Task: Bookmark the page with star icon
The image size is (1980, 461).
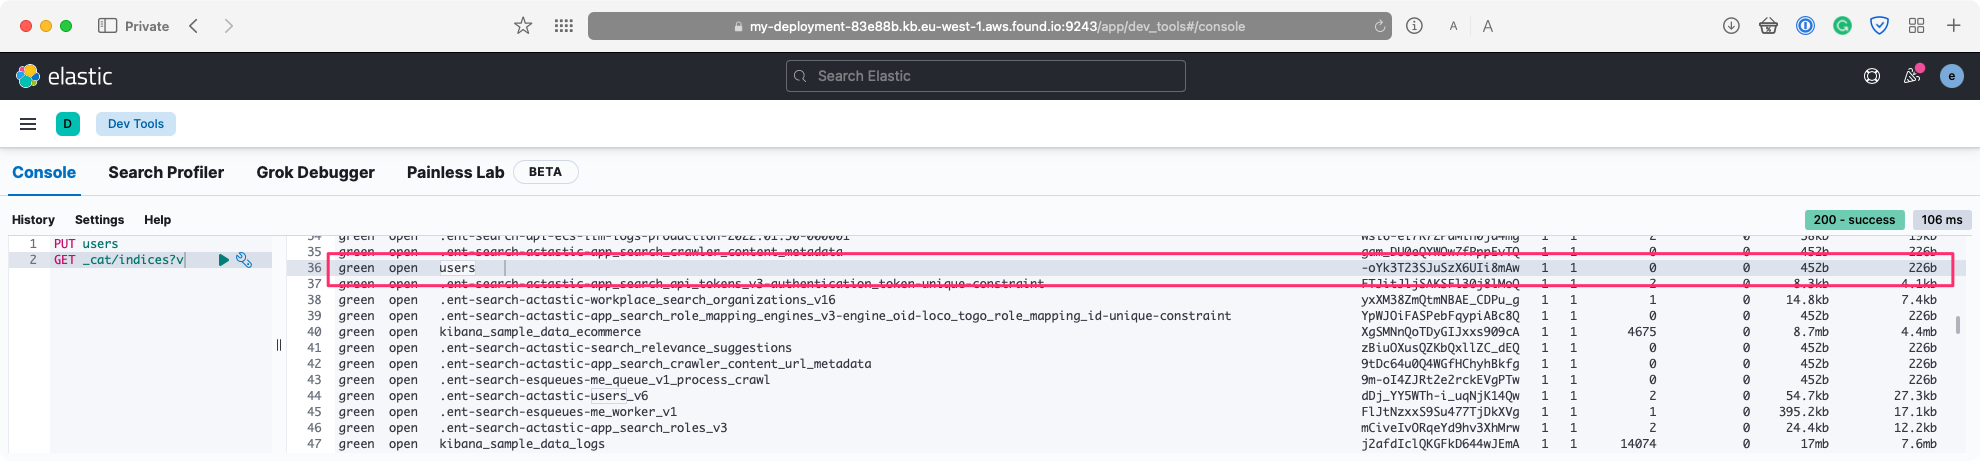Action: (x=523, y=26)
